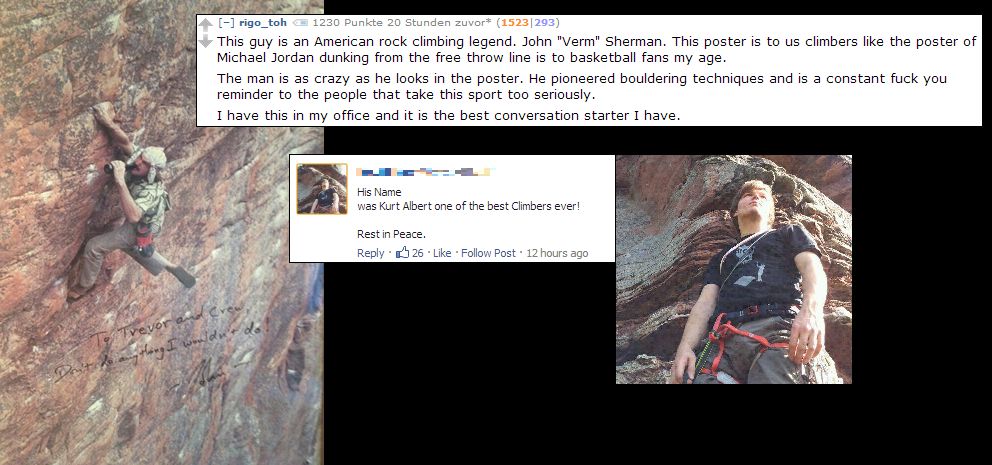Click the blurred commenter name

[x=426, y=171]
